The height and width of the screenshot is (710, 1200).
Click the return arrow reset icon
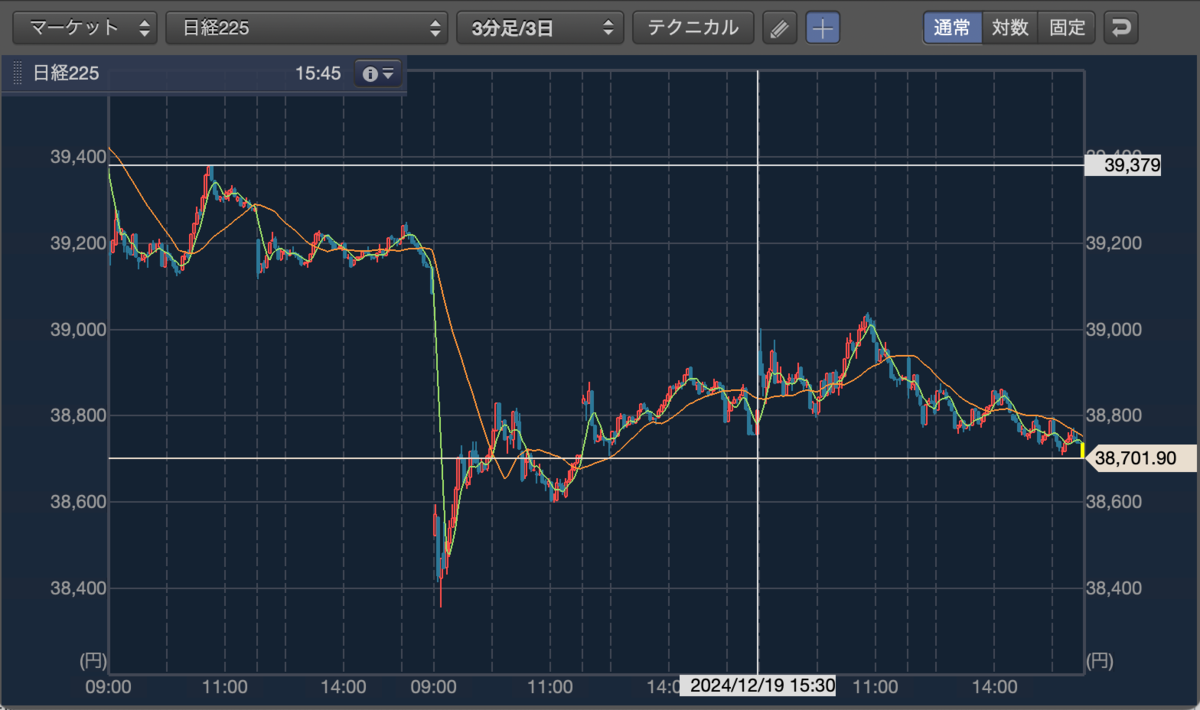click(1121, 28)
